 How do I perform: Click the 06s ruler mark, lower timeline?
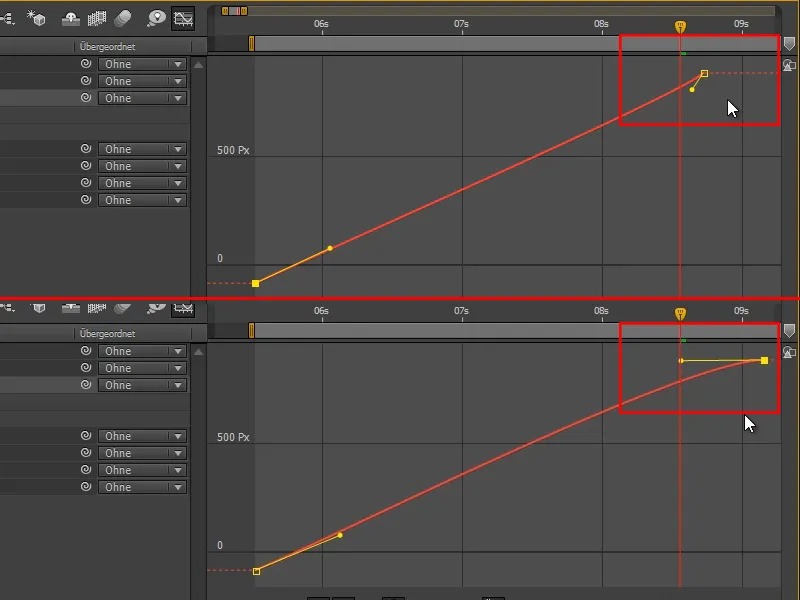(321, 311)
